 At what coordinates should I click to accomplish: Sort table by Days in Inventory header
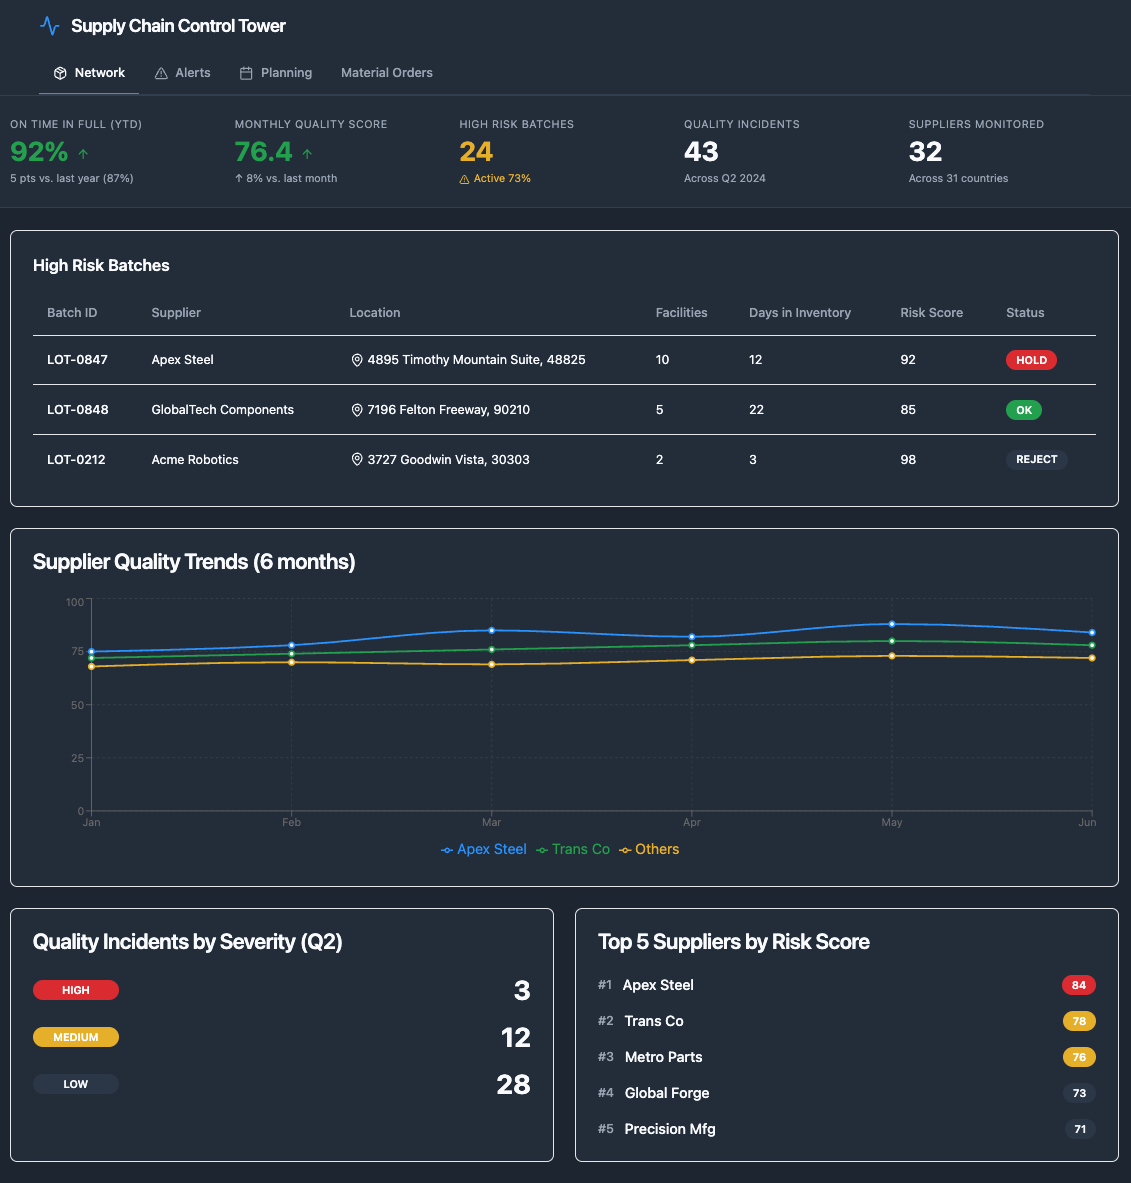[x=799, y=313]
